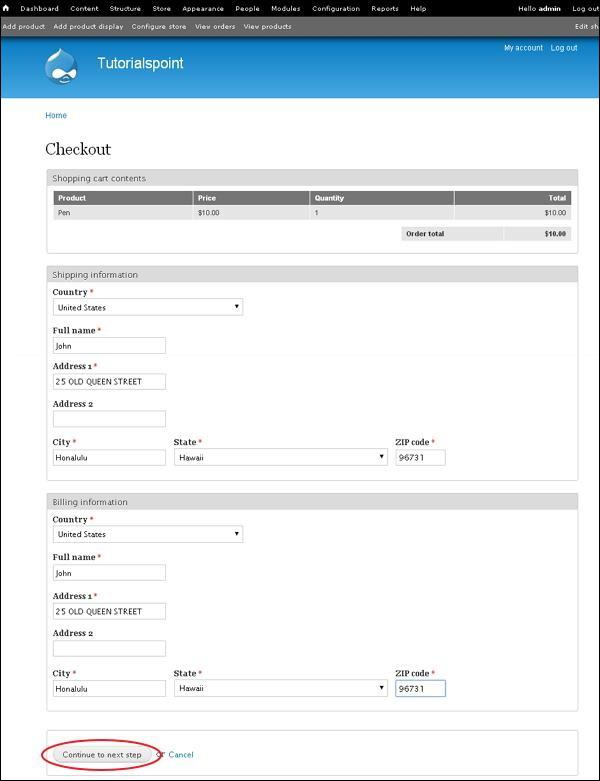Click the admin user link
Screen dimensions: 600x781
[x=549, y=8]
